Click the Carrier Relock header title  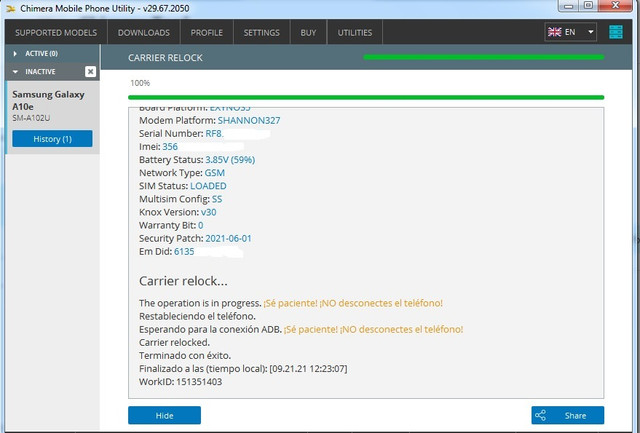tap(165, 58)
